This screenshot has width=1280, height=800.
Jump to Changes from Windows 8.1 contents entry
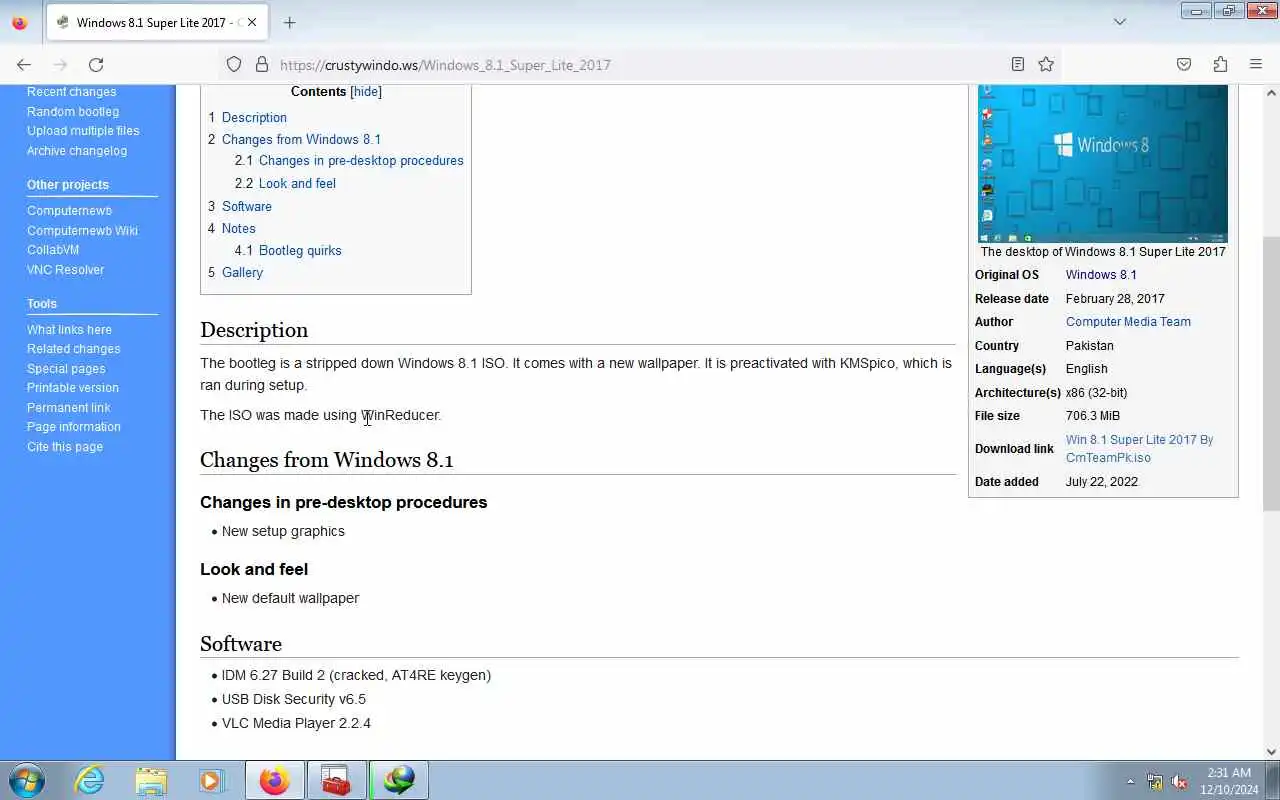tap(301, 139)
